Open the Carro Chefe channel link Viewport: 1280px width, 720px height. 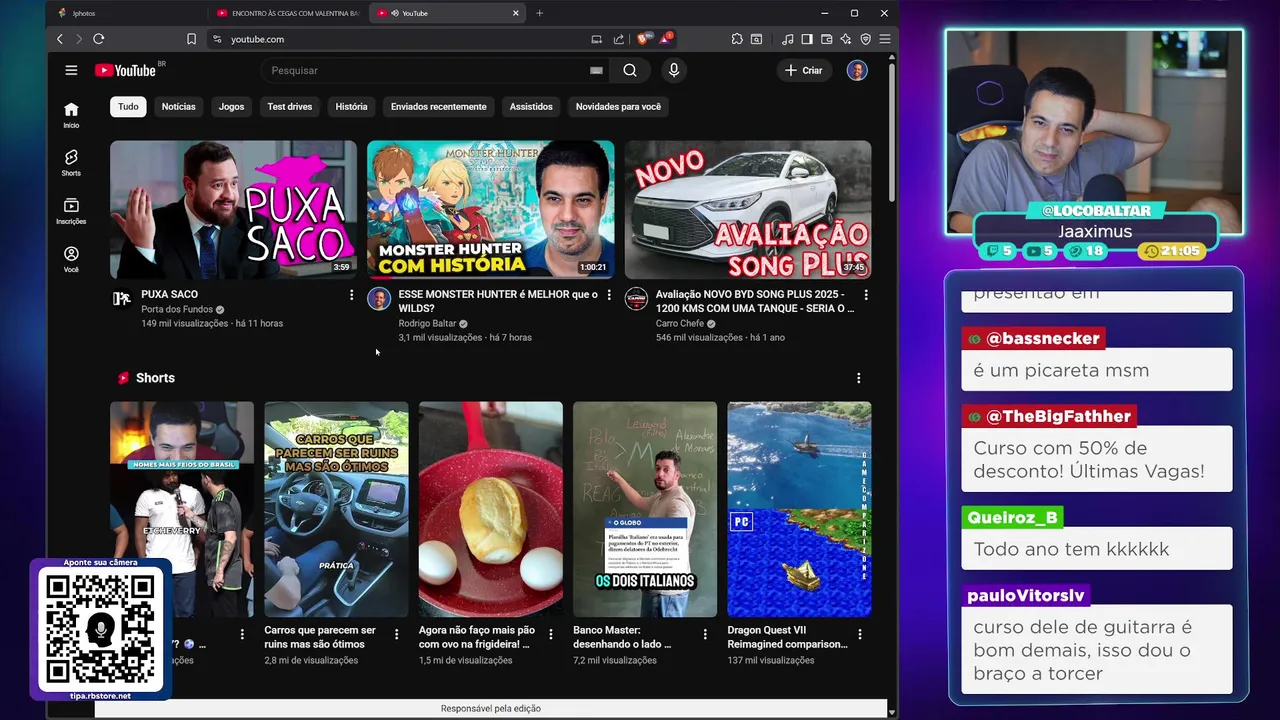[x=680, y=323]
